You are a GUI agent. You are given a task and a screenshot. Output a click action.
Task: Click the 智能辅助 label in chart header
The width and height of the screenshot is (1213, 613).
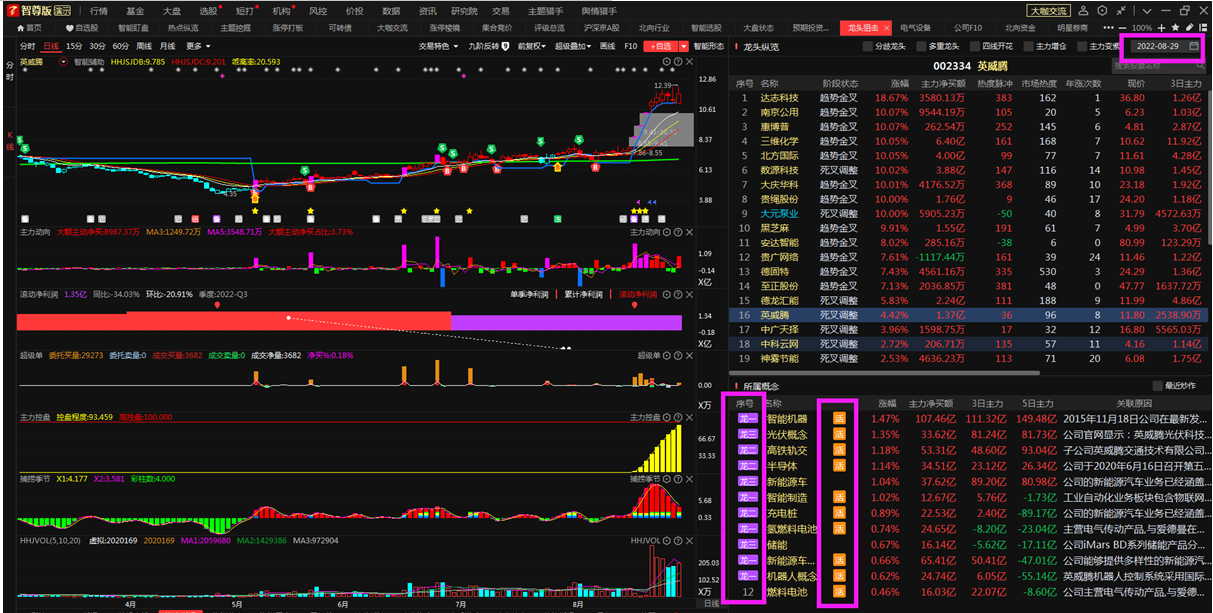(89, 62)
